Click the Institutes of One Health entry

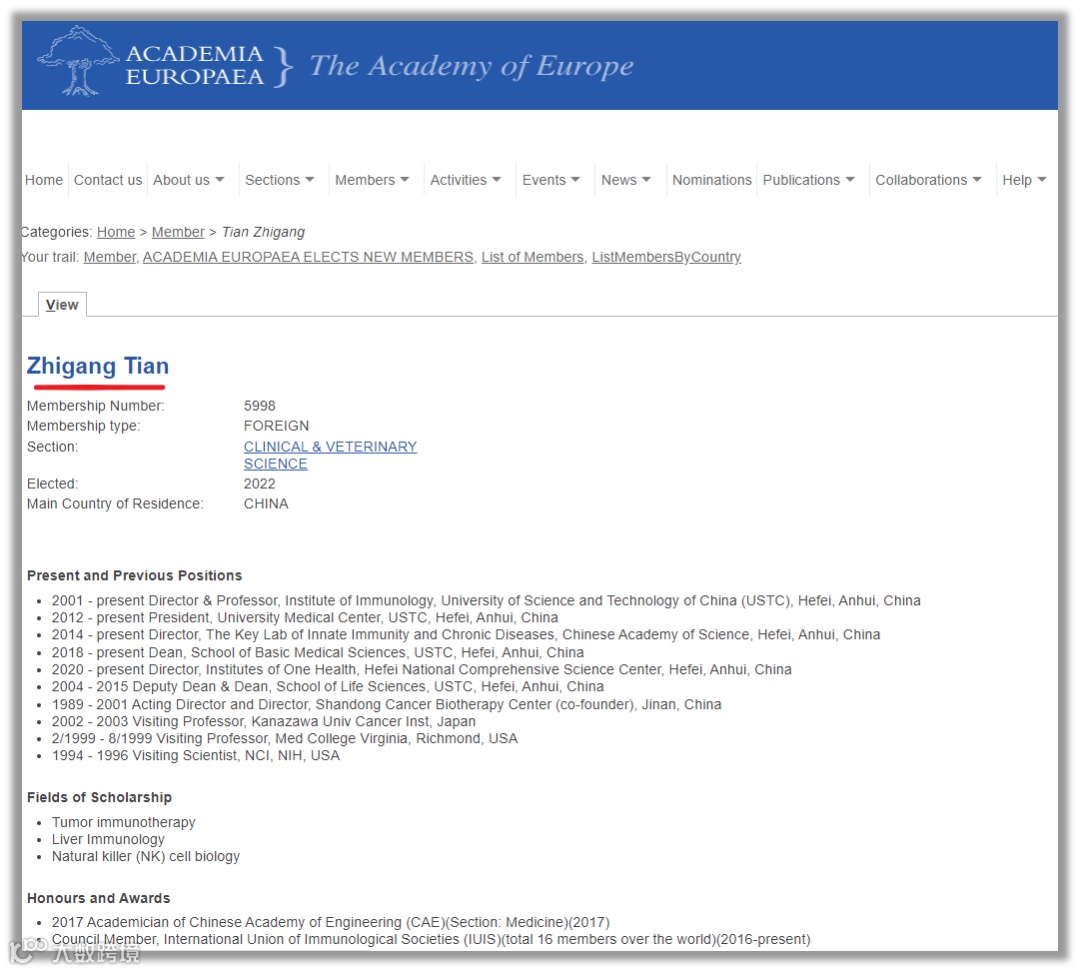click(x=422, y=670)
